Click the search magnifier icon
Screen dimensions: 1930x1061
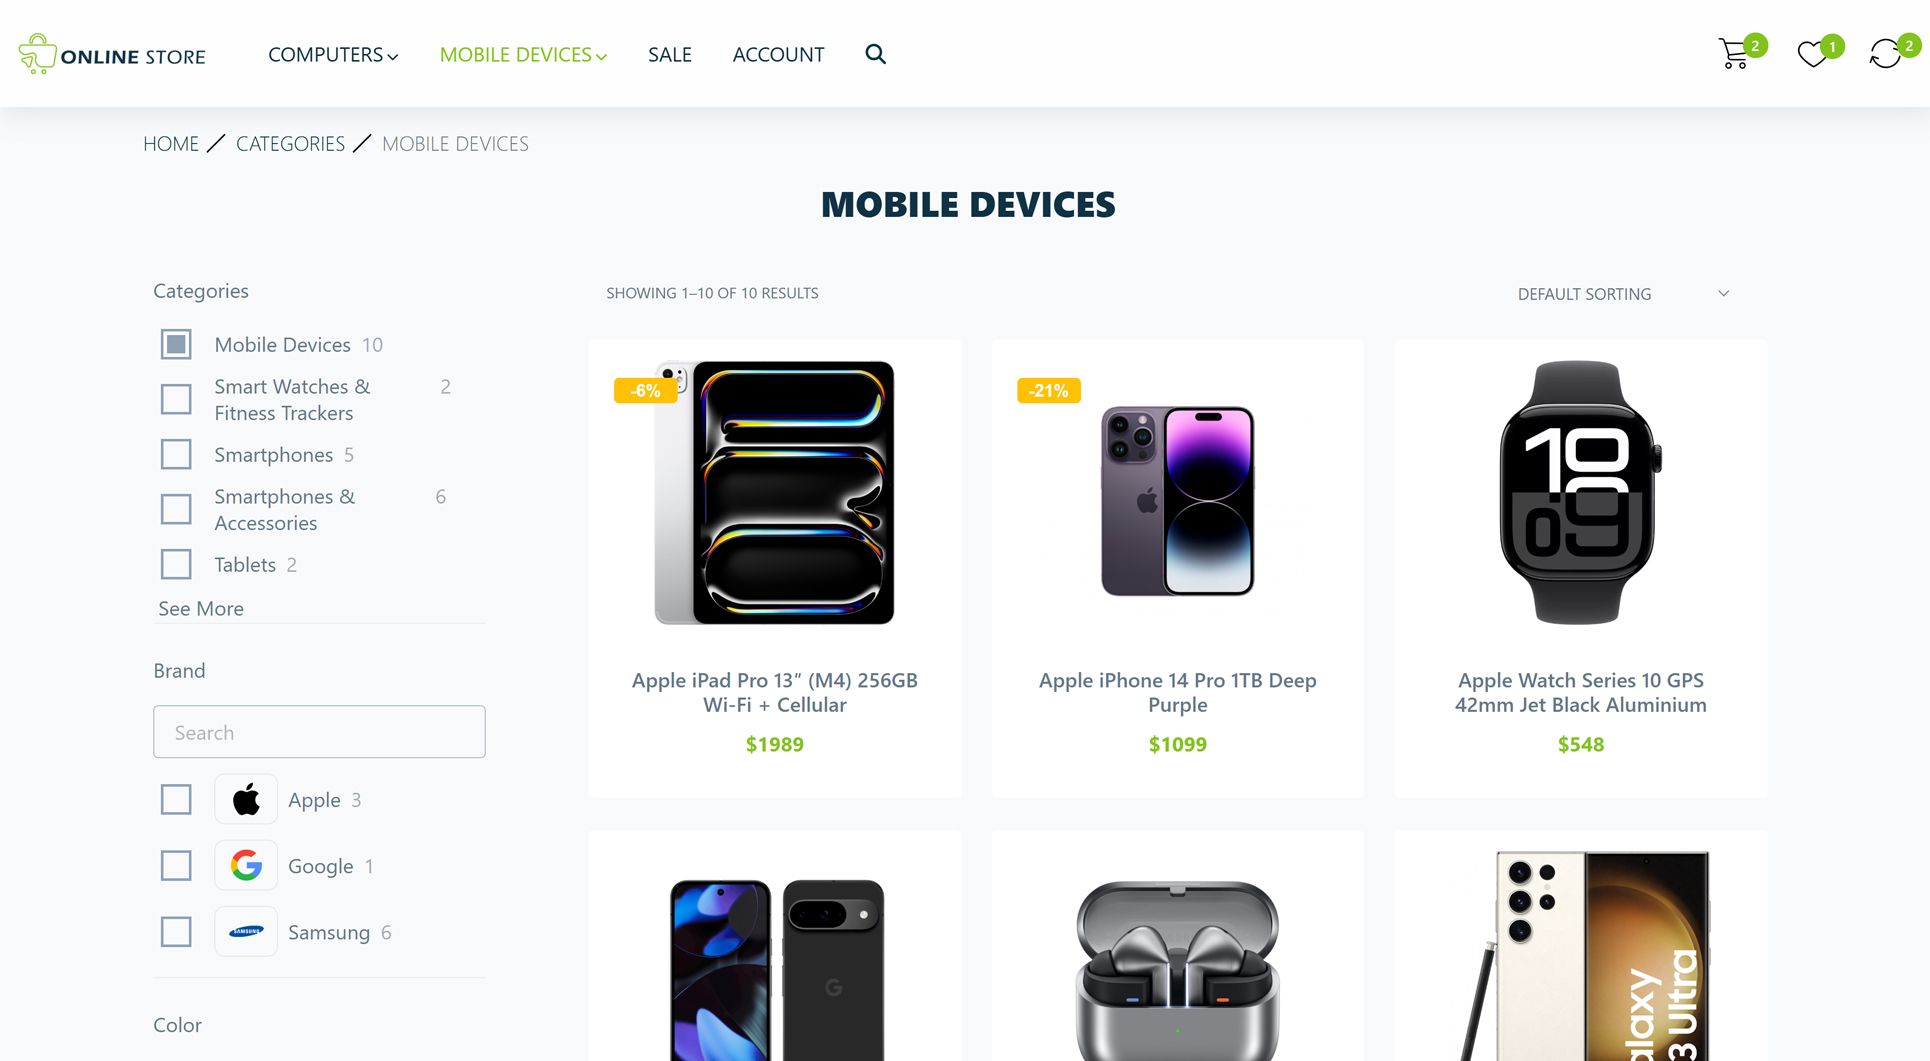(x=875, y=54)
